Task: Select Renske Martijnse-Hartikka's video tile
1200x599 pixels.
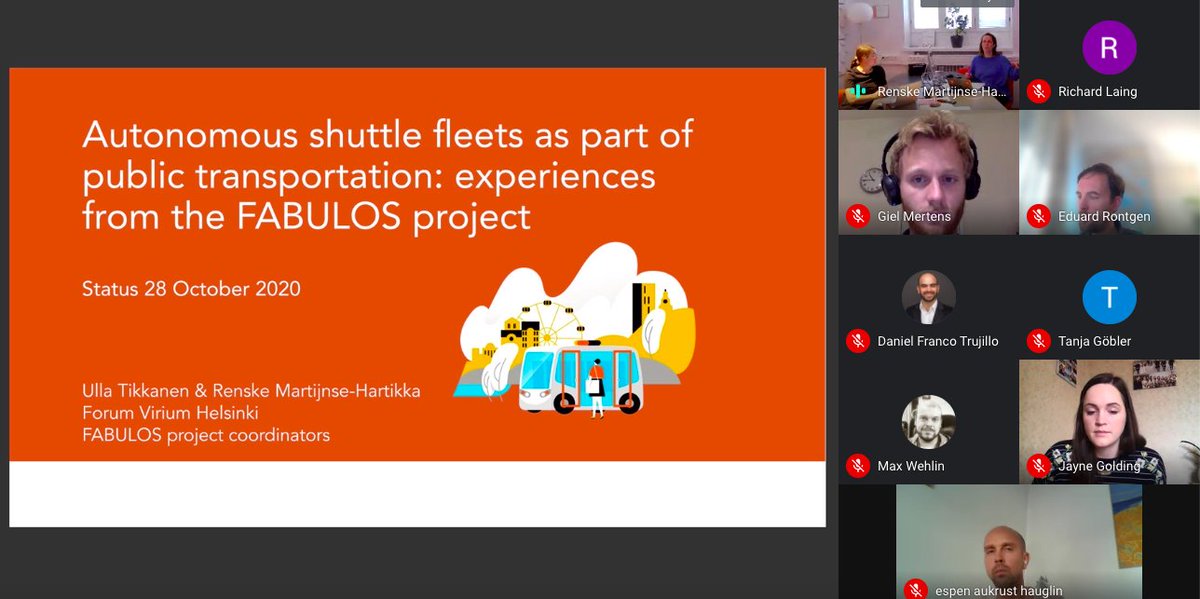Action: point(928,54)
